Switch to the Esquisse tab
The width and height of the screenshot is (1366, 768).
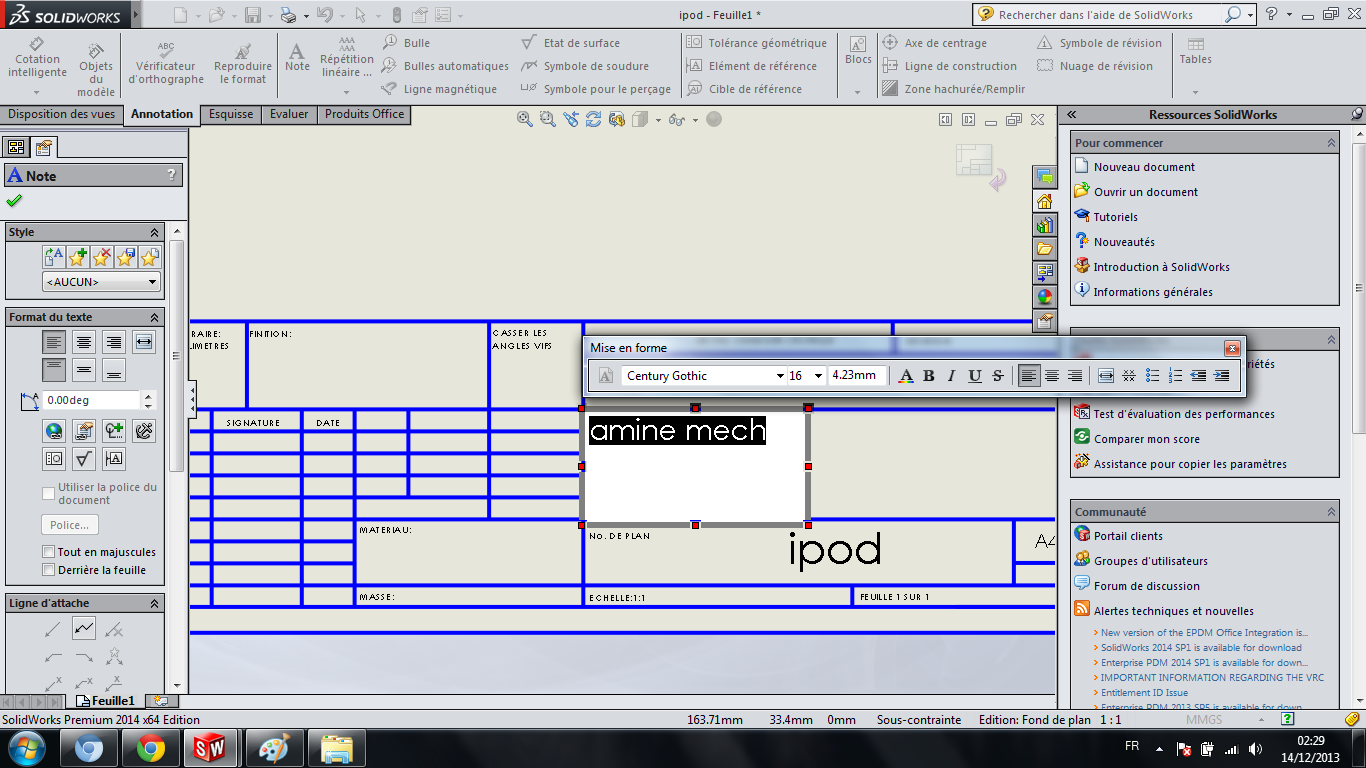pos(230,114)
